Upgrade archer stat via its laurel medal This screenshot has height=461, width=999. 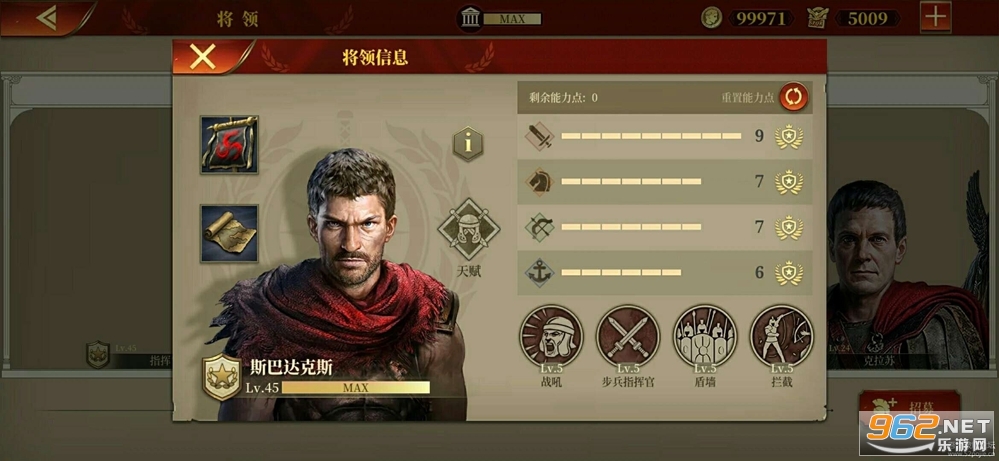(789, 227)
